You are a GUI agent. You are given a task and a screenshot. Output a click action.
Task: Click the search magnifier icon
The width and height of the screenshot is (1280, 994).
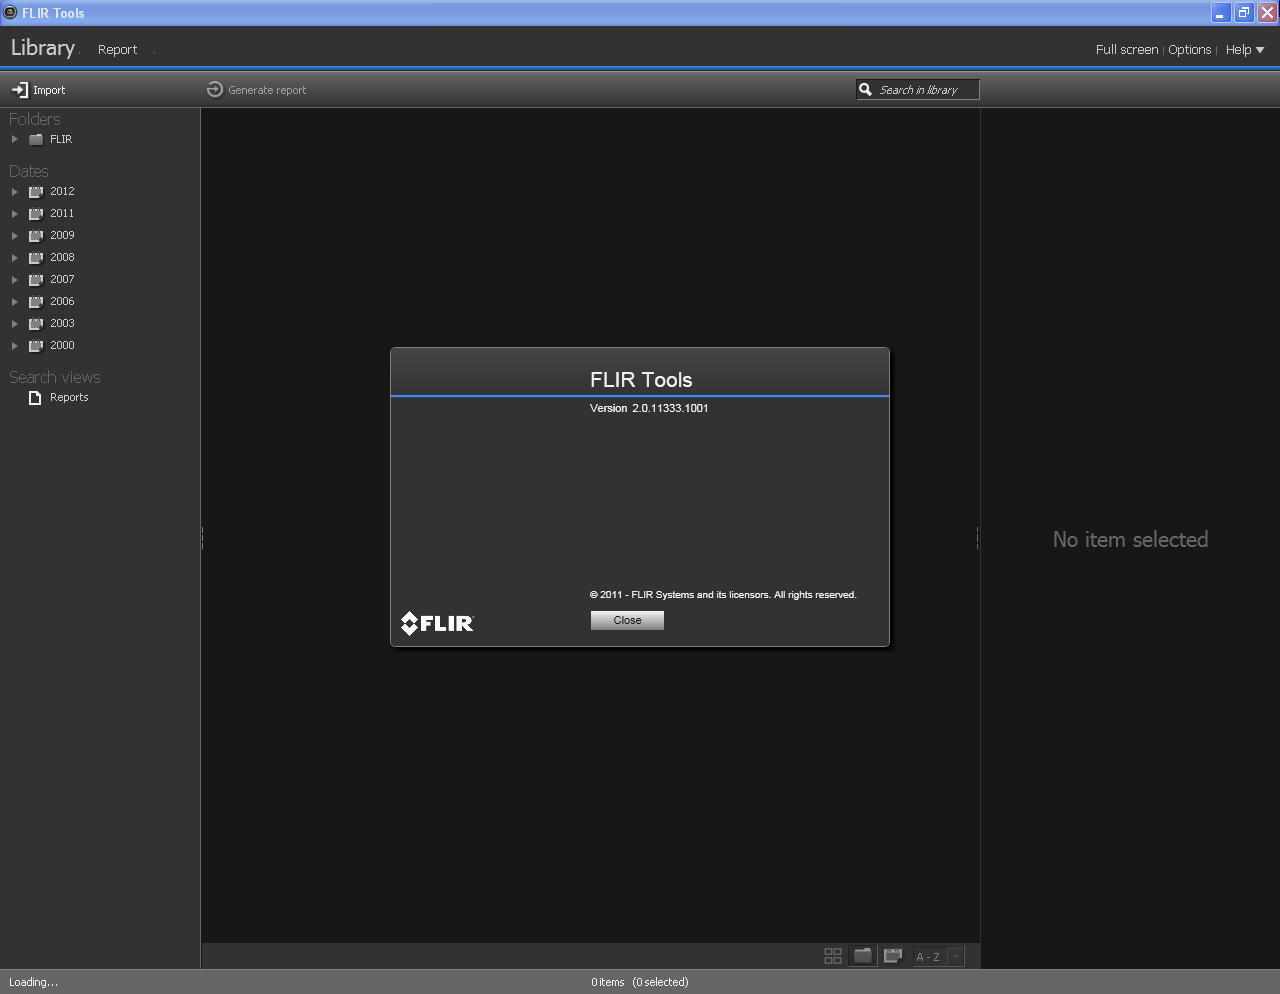coord(866,89)
